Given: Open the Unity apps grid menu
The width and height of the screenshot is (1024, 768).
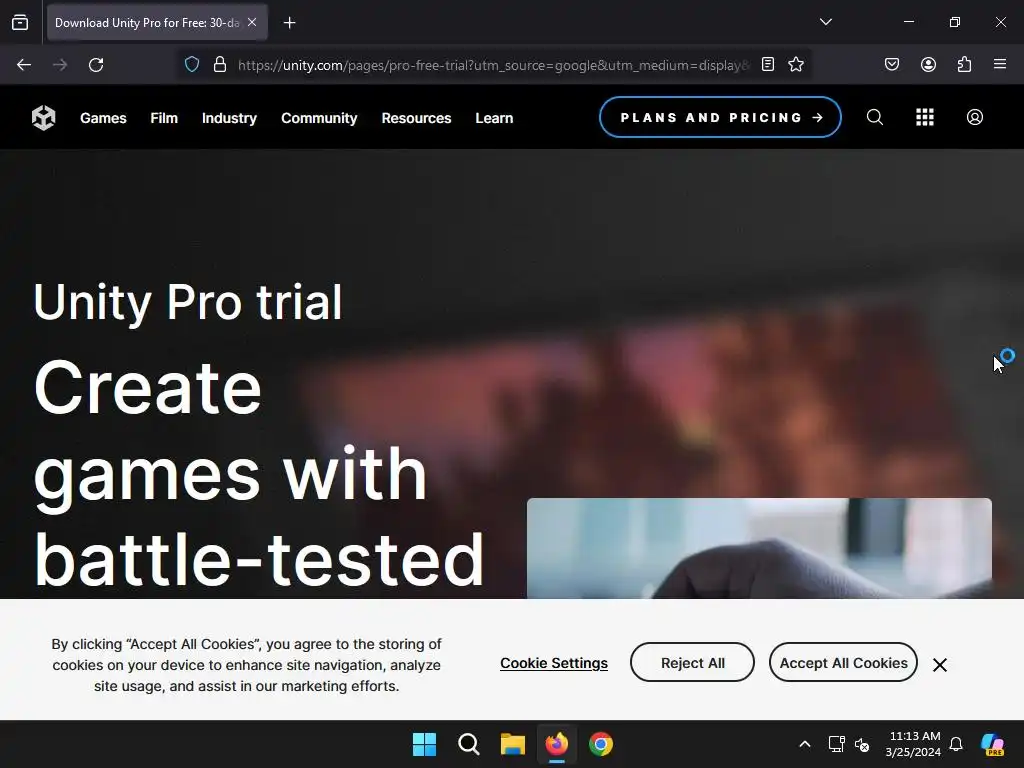Looking at the screenshot, I should click(x=925, y=118).
